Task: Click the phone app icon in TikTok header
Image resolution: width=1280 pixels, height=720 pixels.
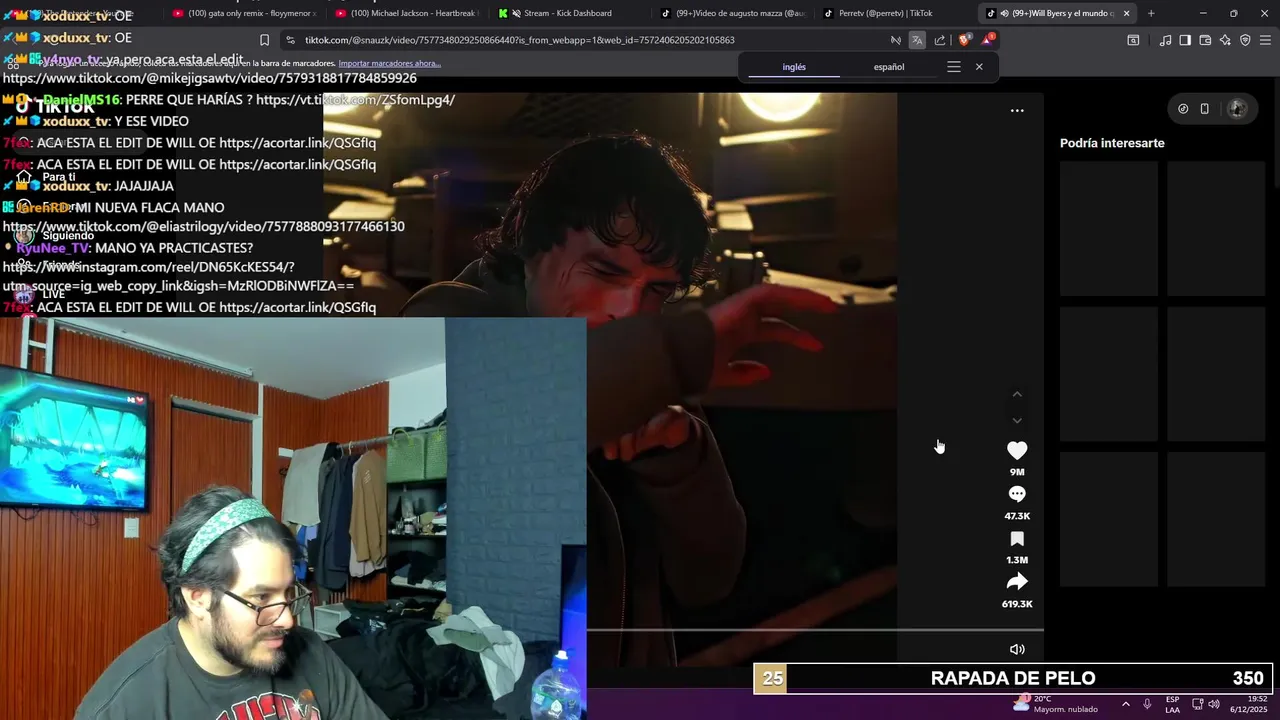Action: (1205, 109)
